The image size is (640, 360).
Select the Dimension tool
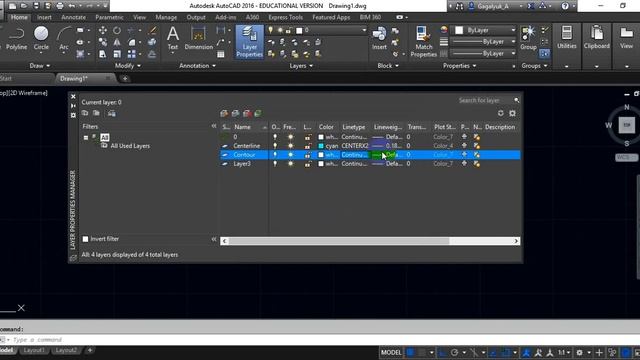point(198,38)
